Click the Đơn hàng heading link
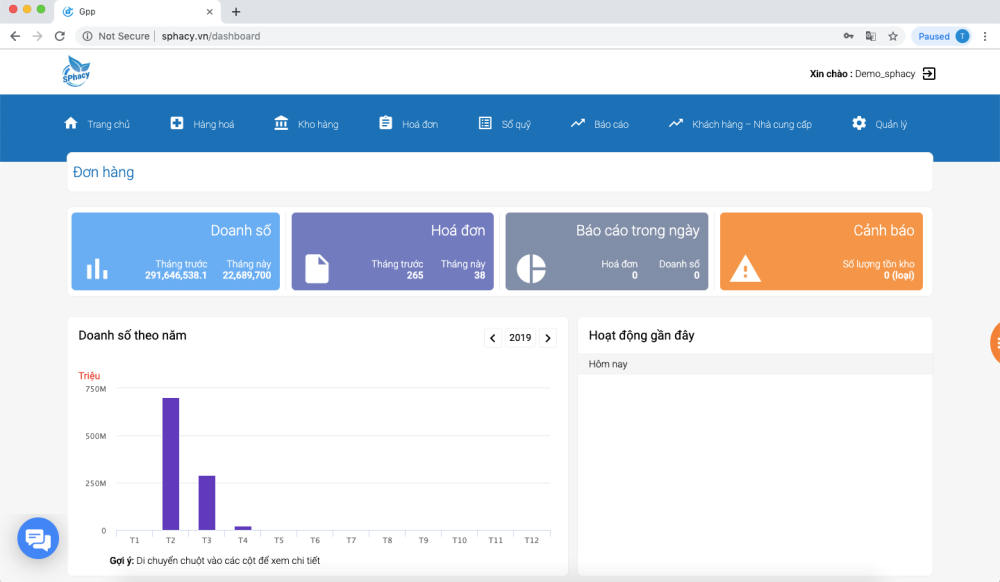This screenshot has height=582, width=1000. pyautogui.click(x=103, y=172)
